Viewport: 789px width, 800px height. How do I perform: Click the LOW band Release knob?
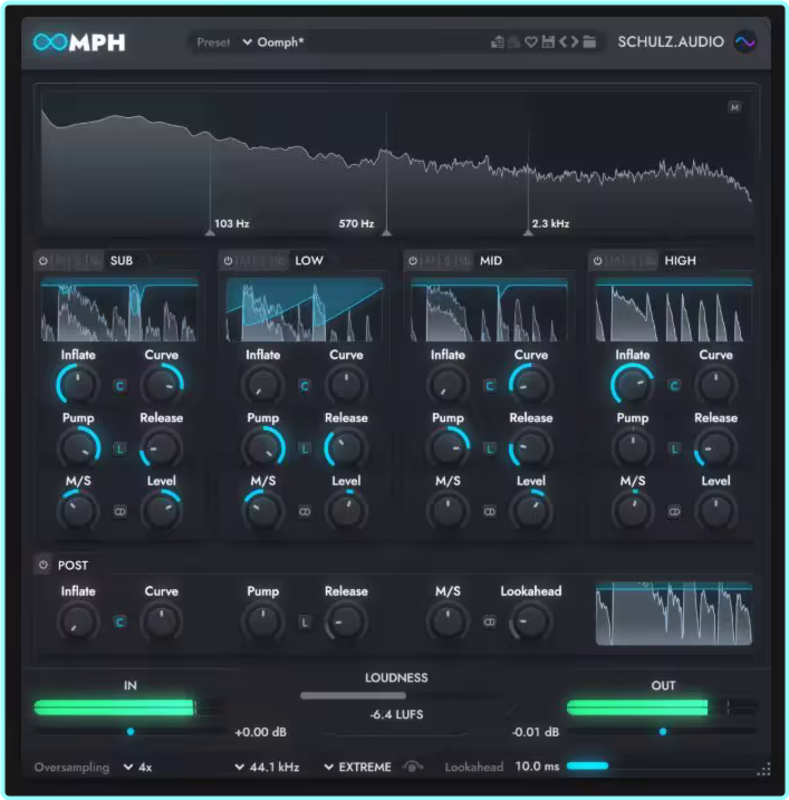(346, 447)
